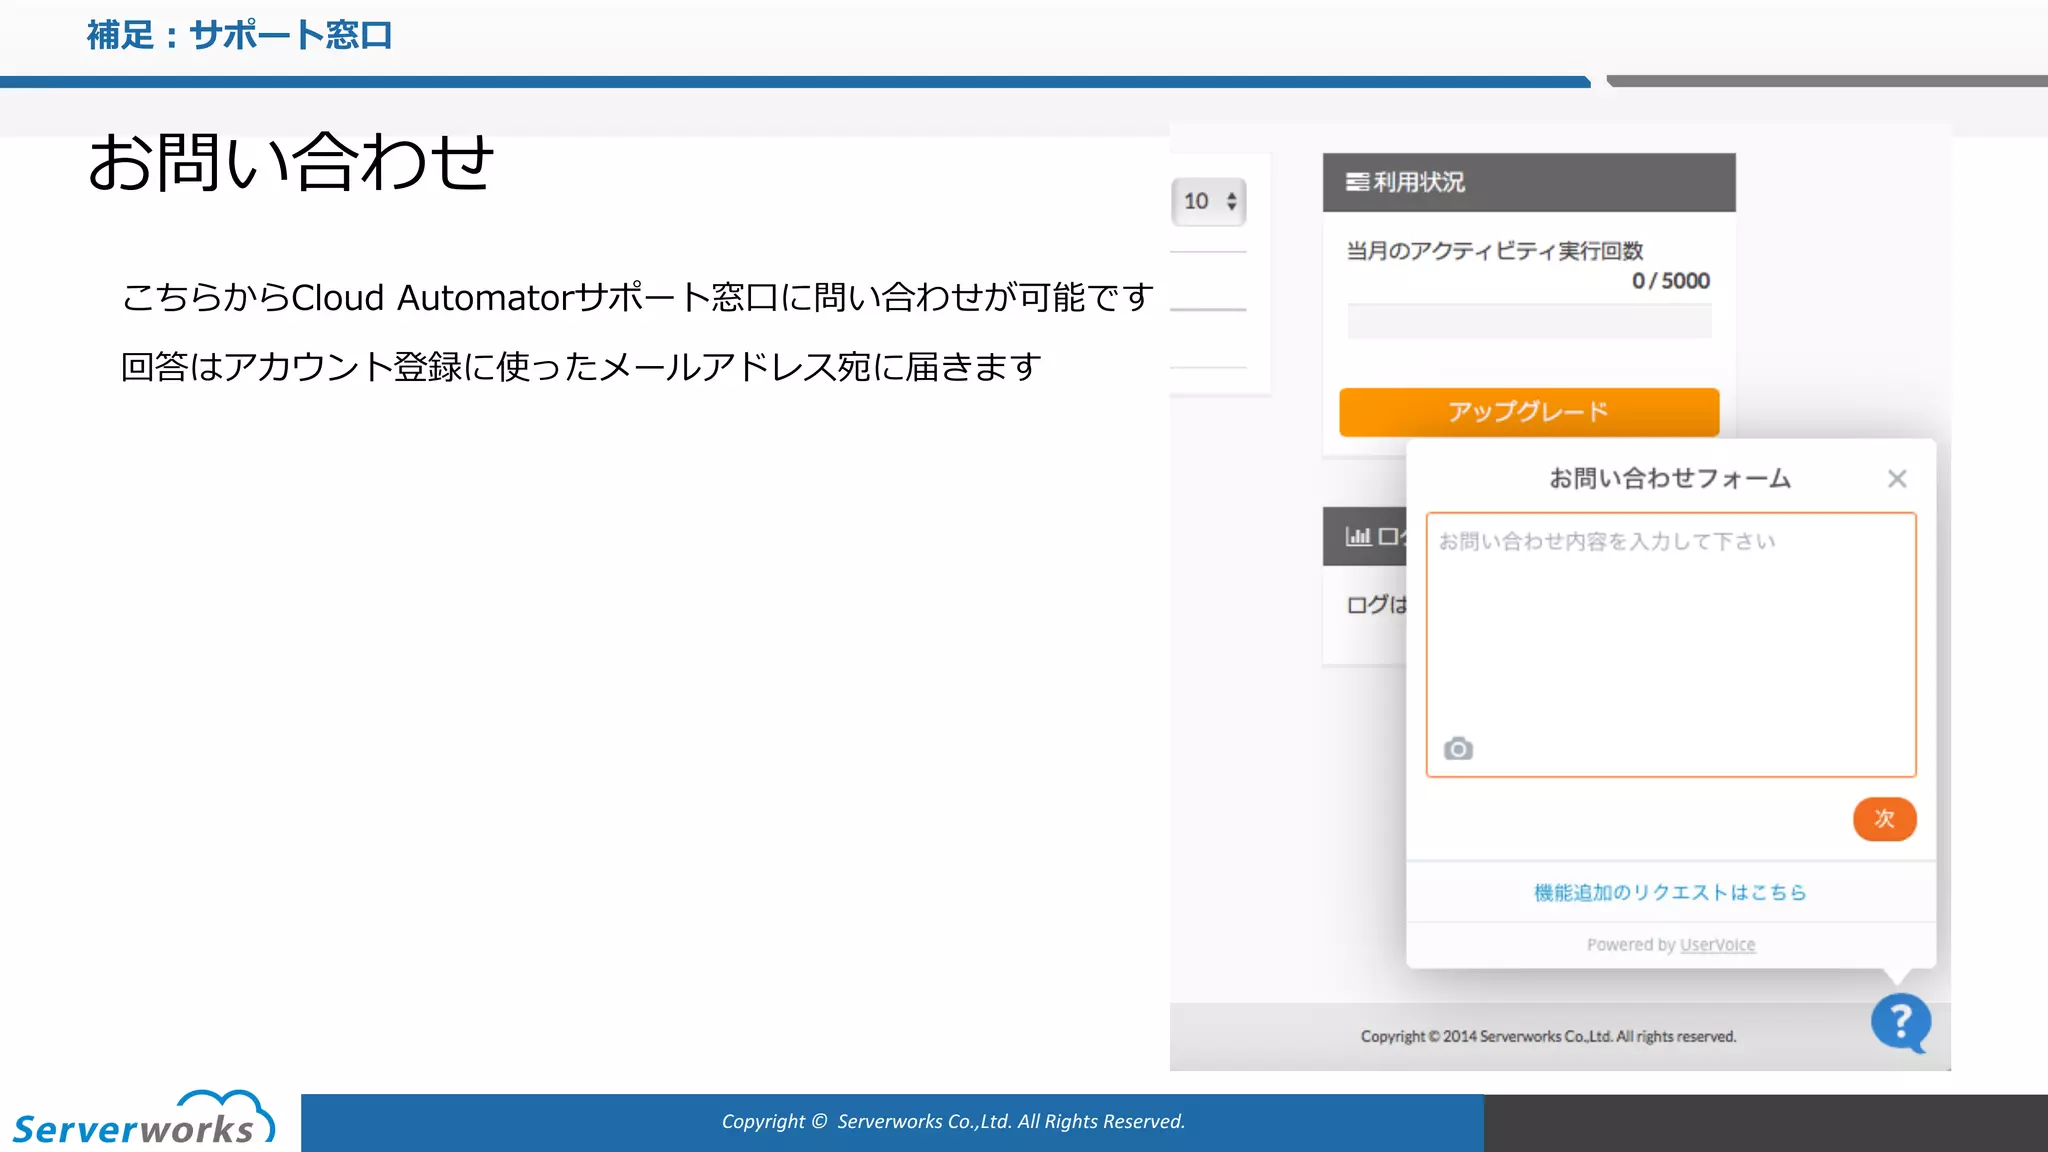Click the 0 / 5000 usage count
The height and width of the screenshot is (1152, 2048).
click(x=1670, y=281)
